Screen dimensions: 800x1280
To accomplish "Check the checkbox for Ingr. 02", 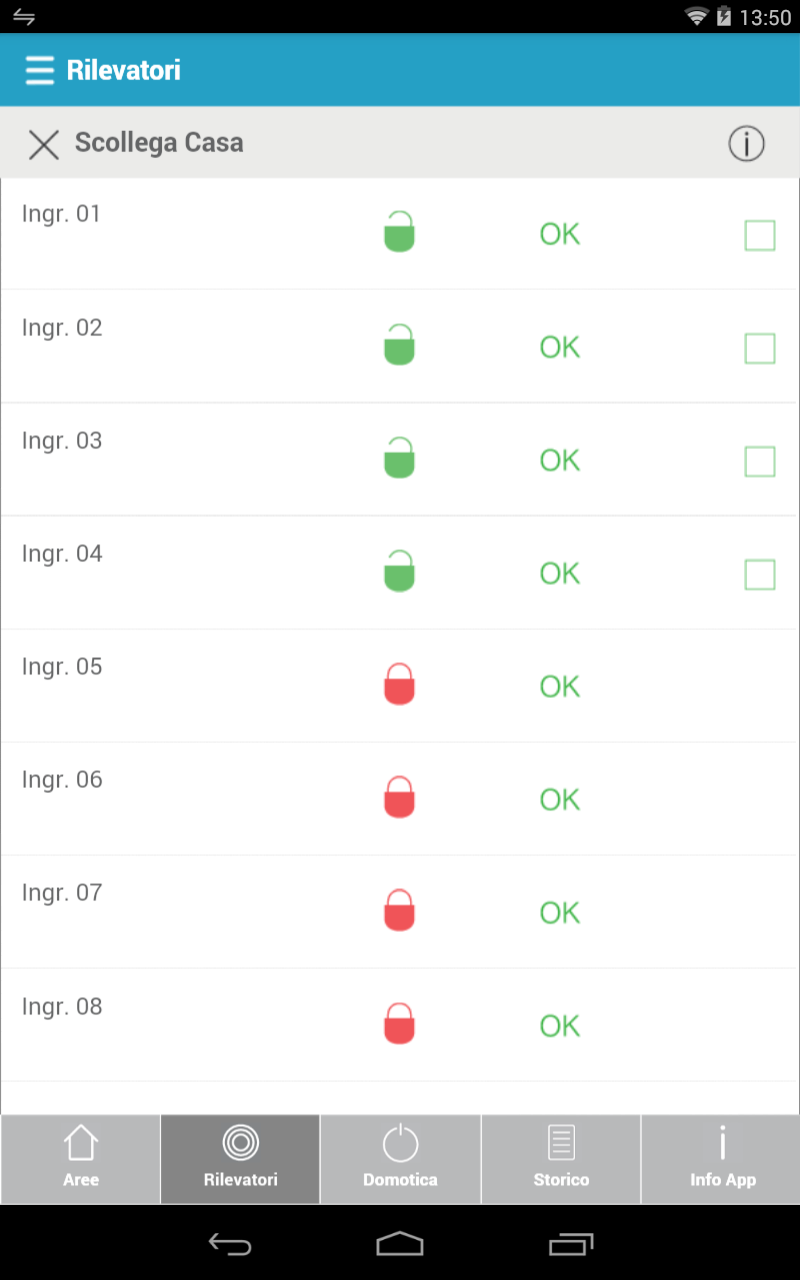I will pyautogui.click(x=760, y=348).
